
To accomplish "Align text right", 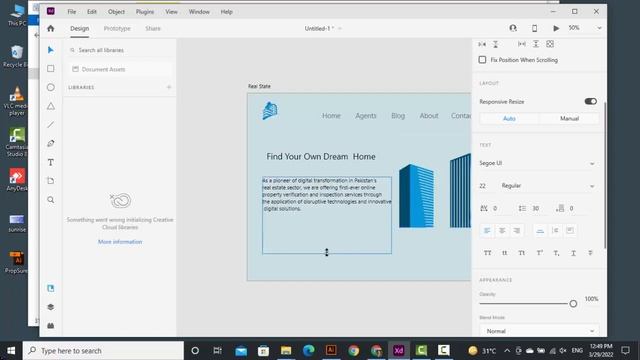I will 517,231.
